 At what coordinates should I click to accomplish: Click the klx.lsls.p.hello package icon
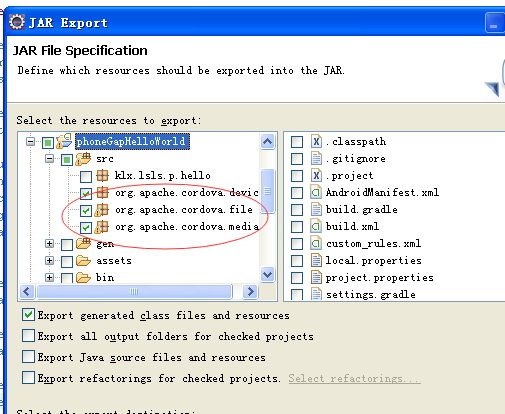point(102,175)
